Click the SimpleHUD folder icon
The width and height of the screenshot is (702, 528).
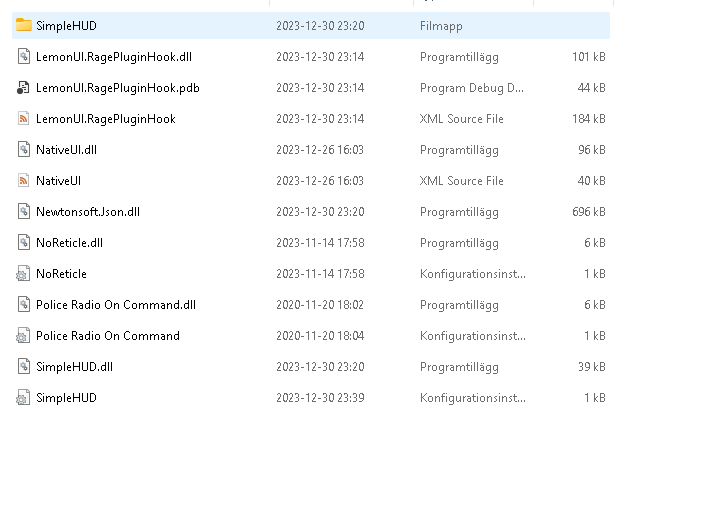click(24, 25)
